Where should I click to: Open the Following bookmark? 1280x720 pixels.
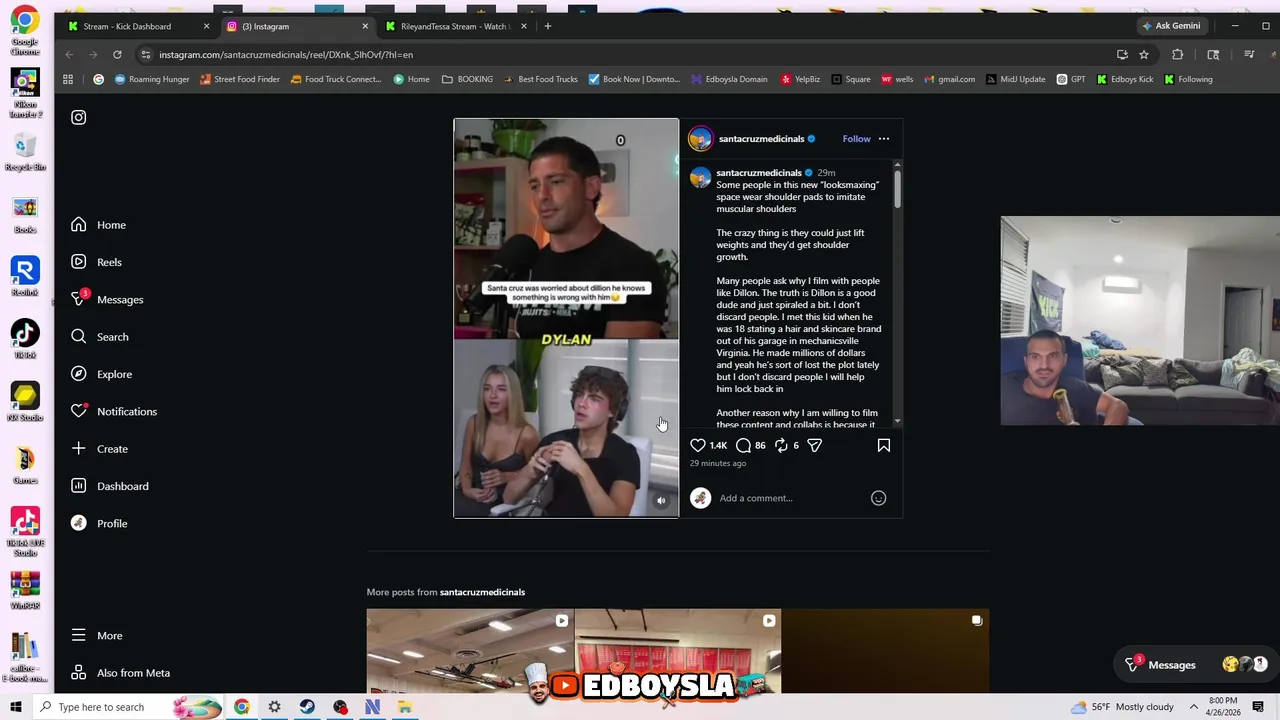[1188, 79]
